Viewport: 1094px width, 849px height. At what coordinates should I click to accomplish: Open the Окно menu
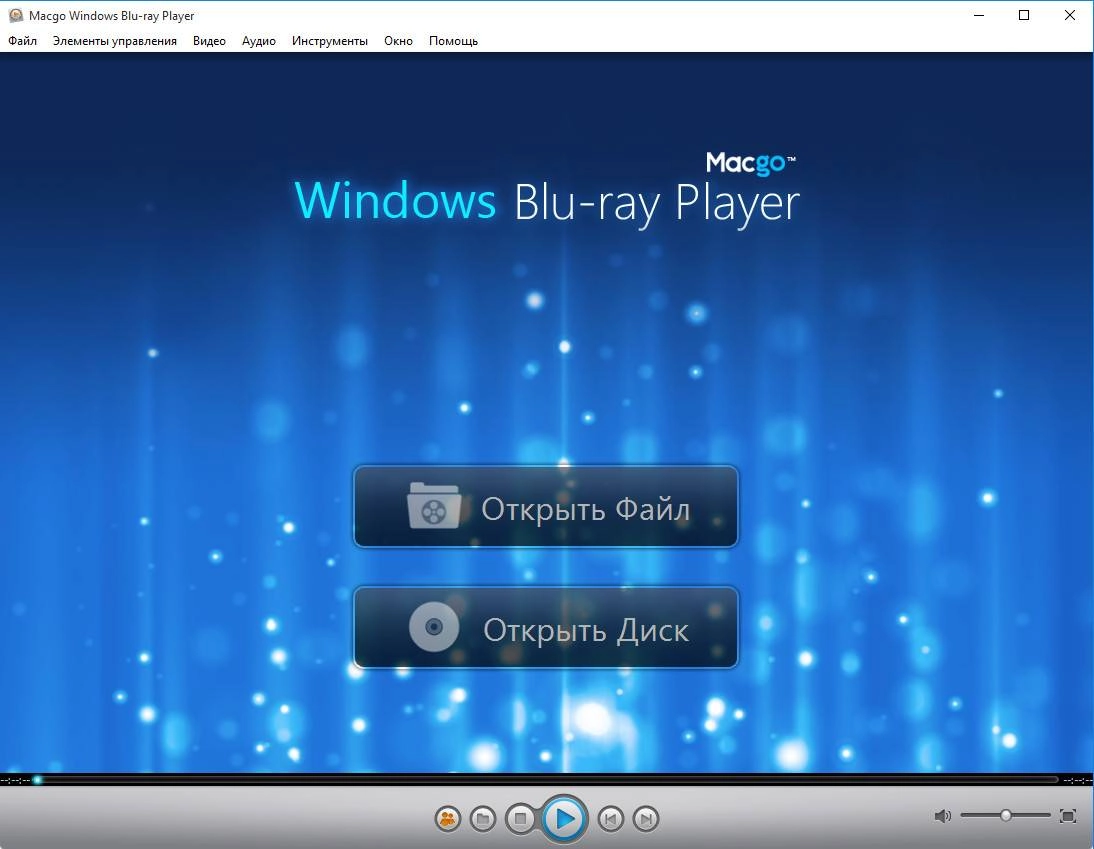(398, 40)
